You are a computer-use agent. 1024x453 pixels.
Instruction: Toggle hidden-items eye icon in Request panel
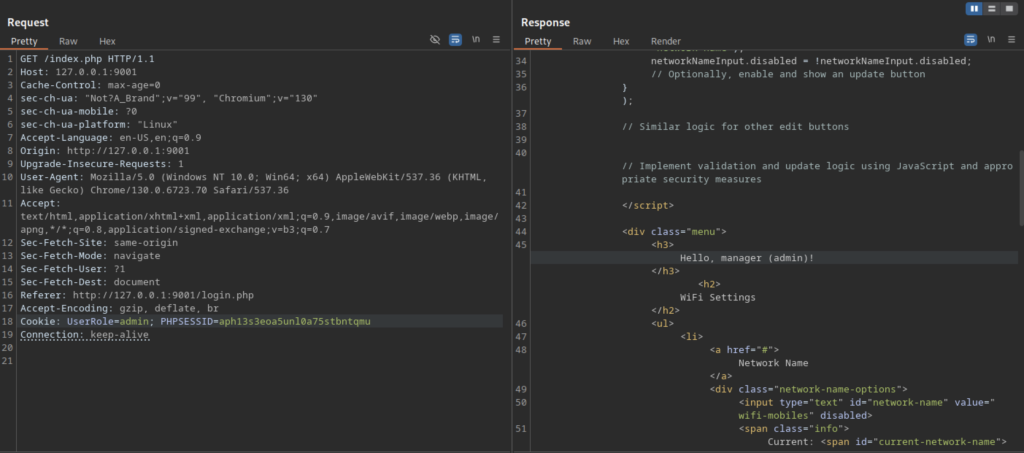435,40
